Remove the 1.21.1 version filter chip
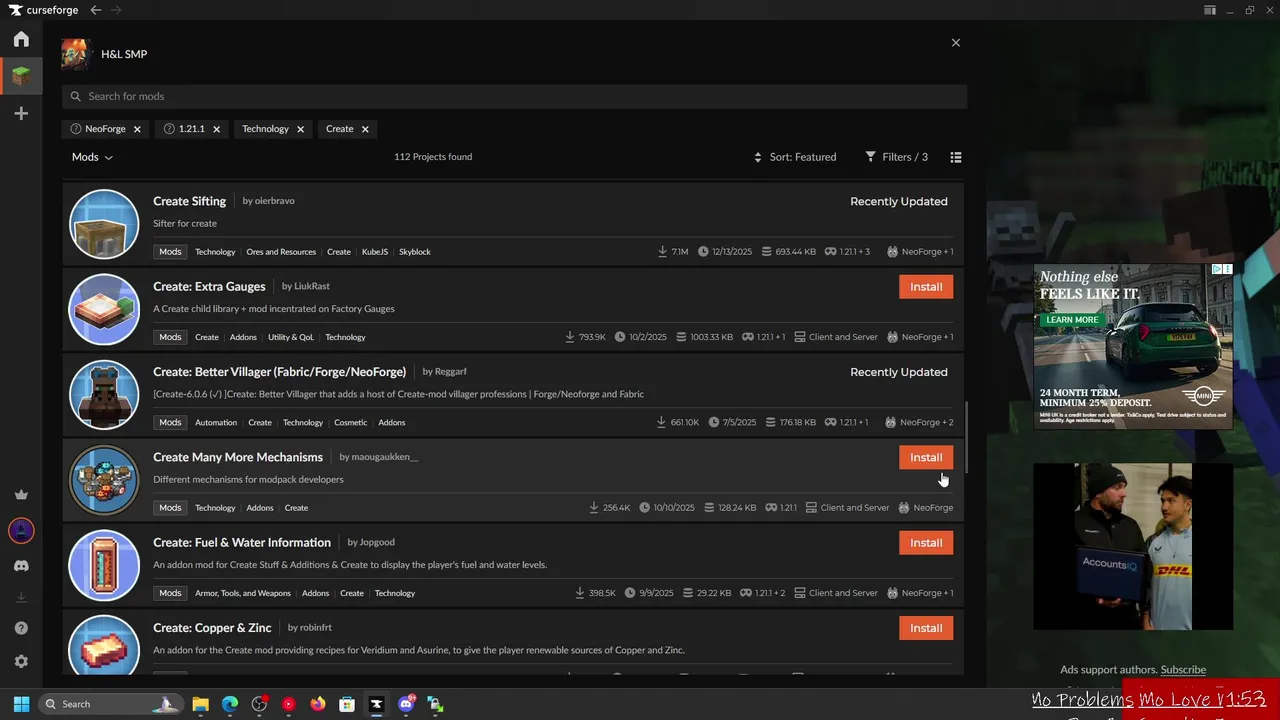This screenshot has width=1280, height=720. point(216,129)
